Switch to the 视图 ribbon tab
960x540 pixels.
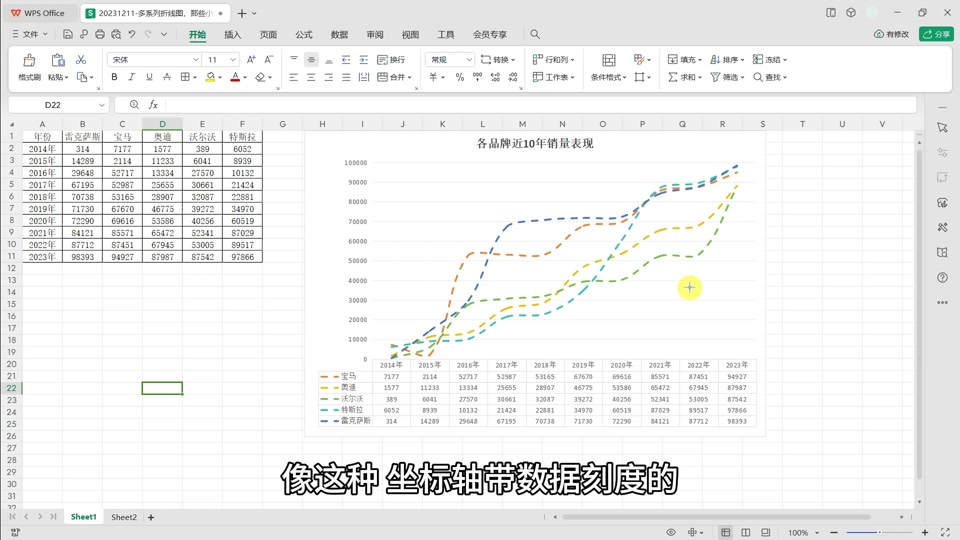[x=410, y=34]
